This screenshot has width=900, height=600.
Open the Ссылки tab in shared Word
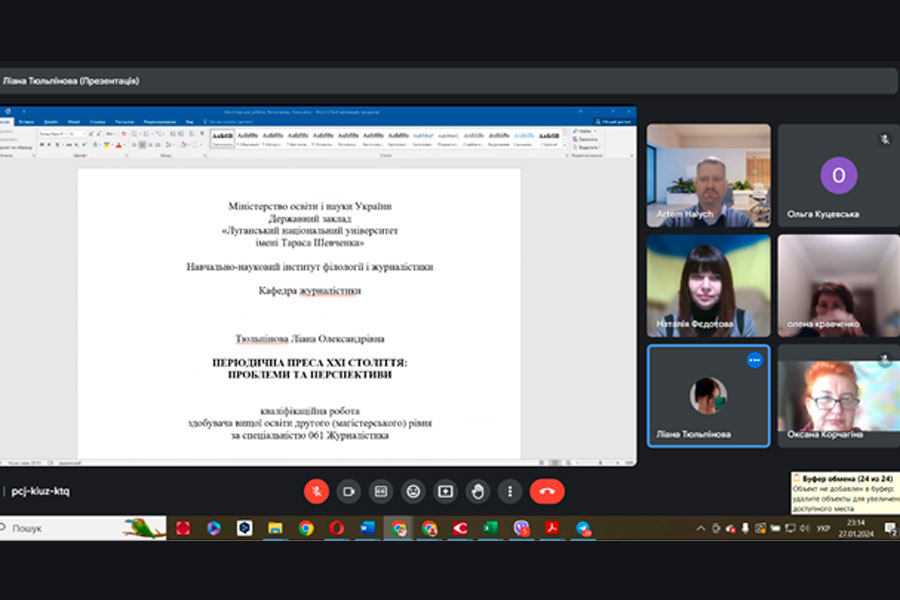[x=98, y=122]
